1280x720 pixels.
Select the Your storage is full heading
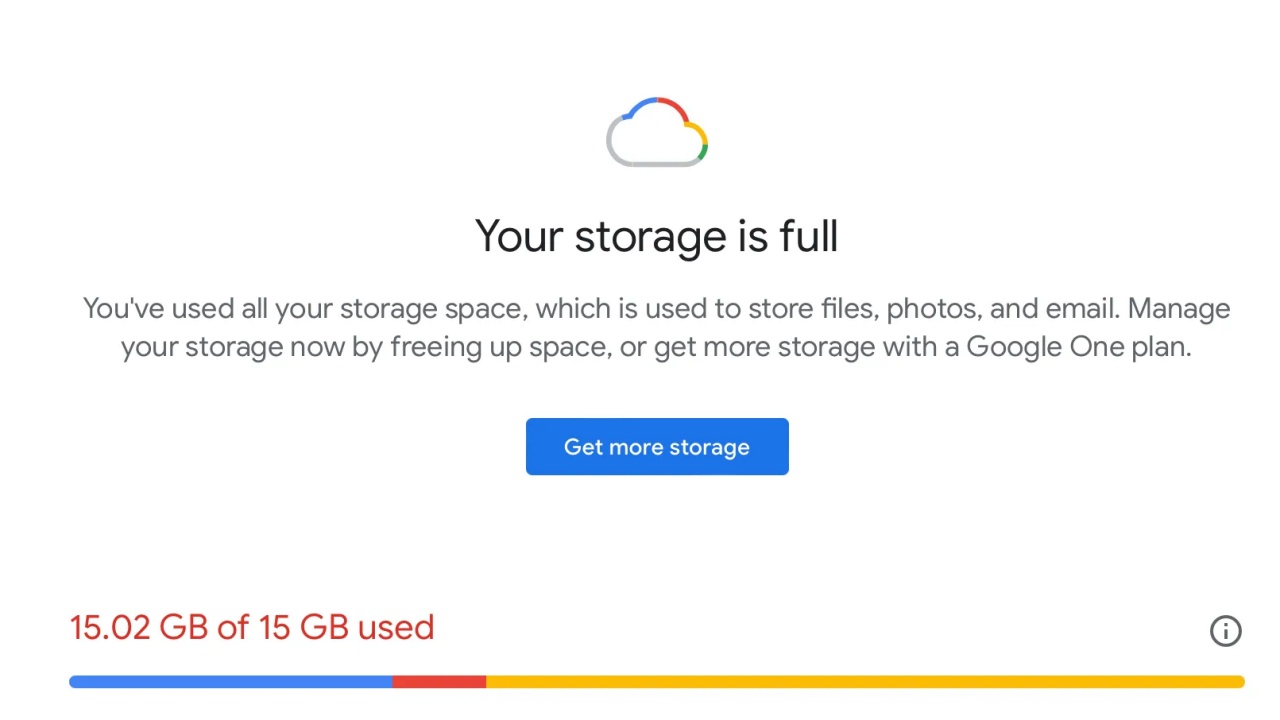(x=656, y=236)
